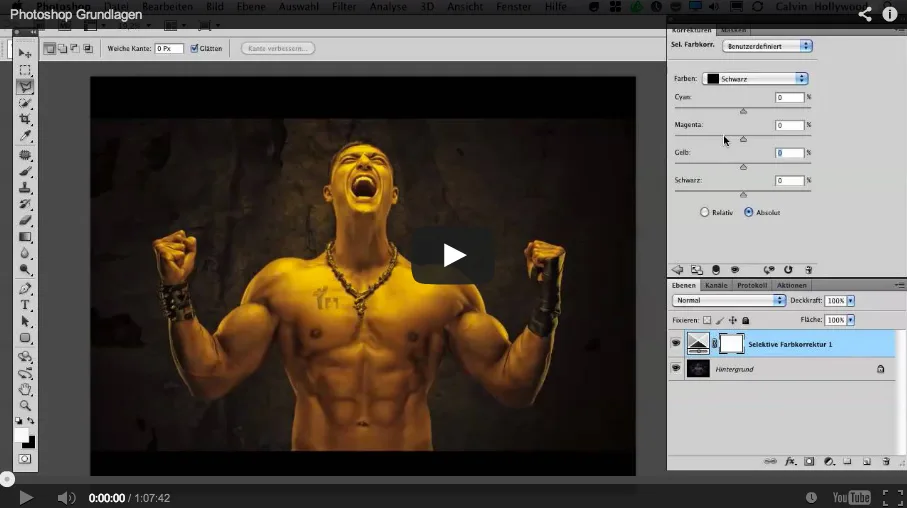Screen dimensions: 907x508
Task: Open the Normal blend mode dropdown
Action: pyautogui.click(x=728, y=300)
